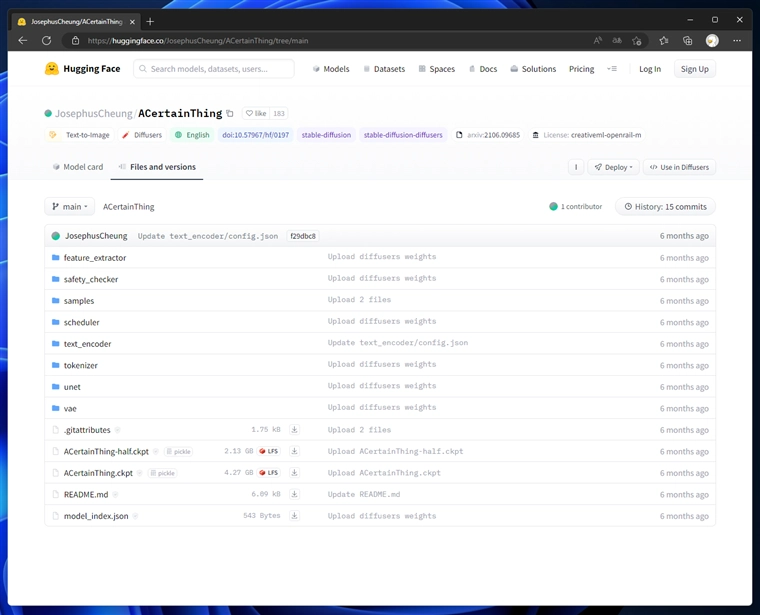Focus the search models input field
The height and width of the screenshot is (615, 760).
click(x=214, y=69)
